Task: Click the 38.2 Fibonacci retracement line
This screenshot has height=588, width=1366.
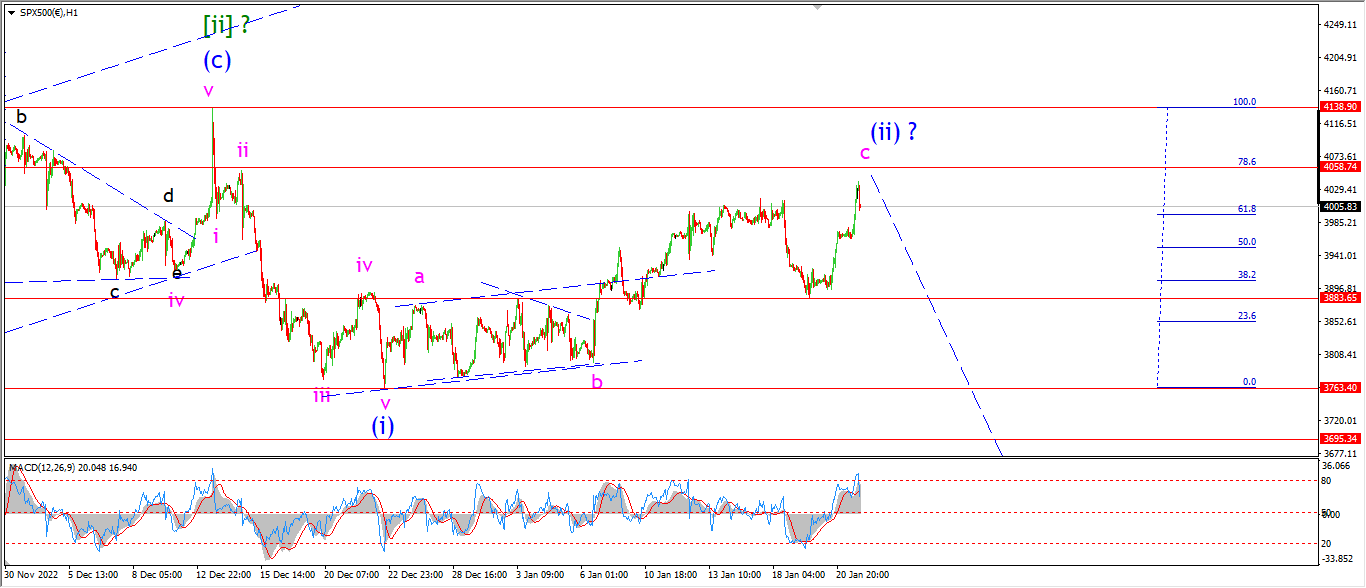Action: coord(1207,280)
